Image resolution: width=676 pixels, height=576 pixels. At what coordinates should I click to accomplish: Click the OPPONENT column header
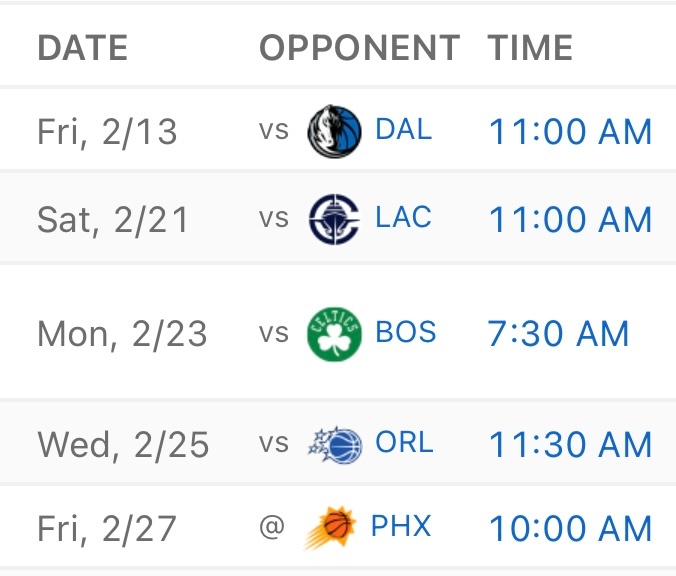pos(359,48)
